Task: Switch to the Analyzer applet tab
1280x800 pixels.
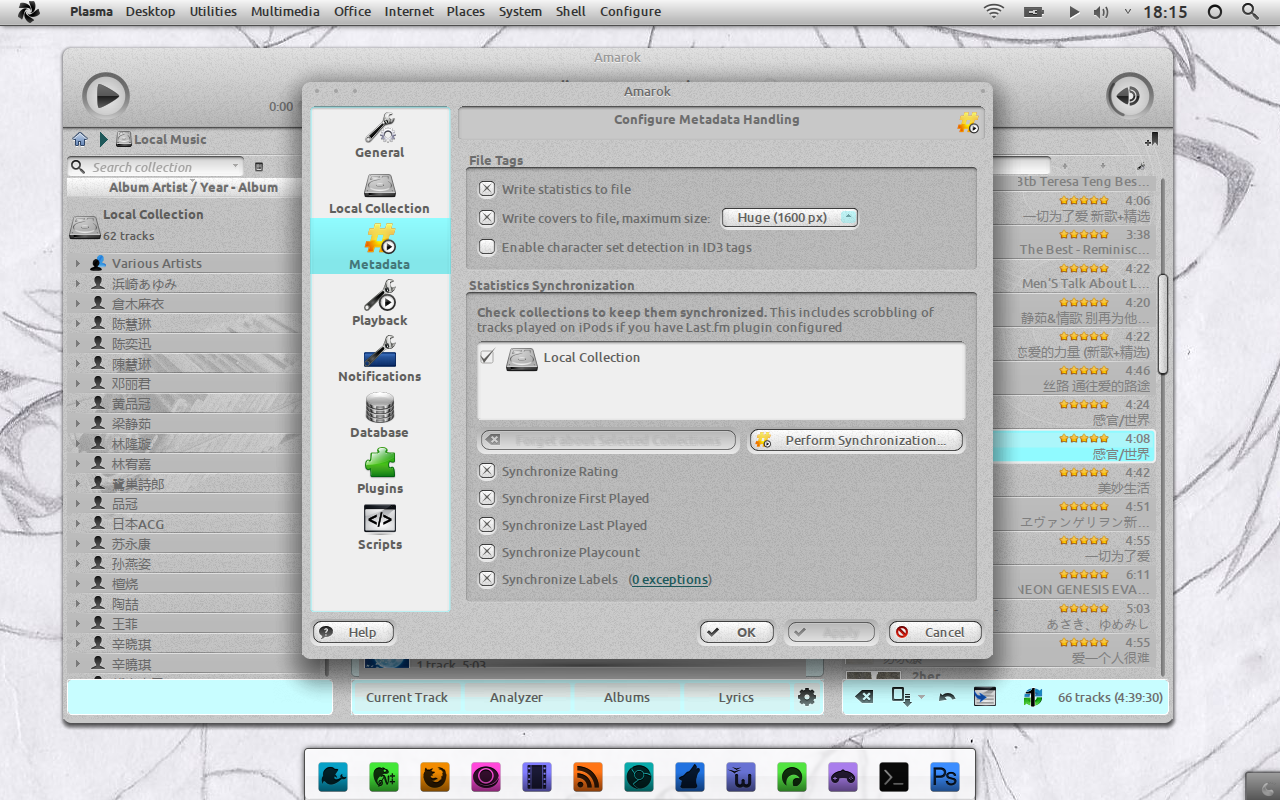Action: pos(516,697)
